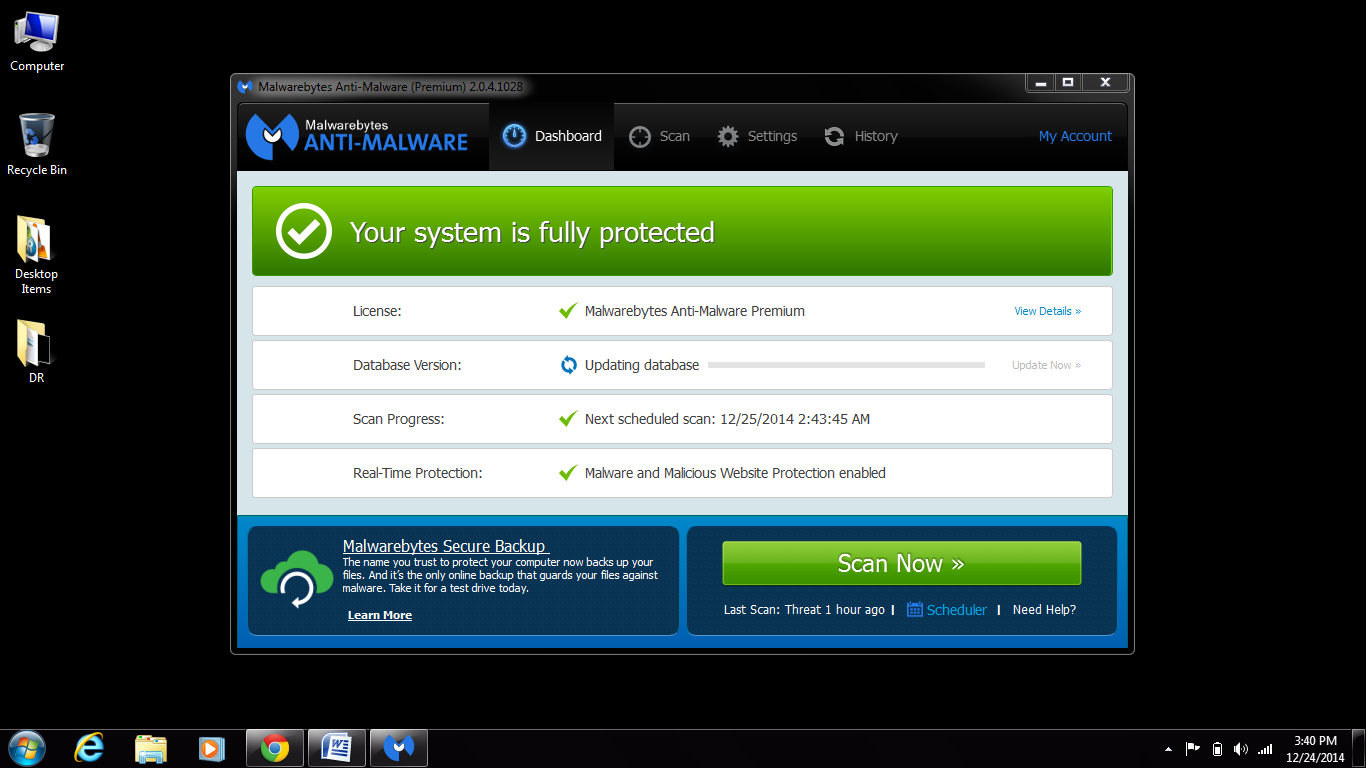Click the Scheduler calendar icon

tap(915, 609)
